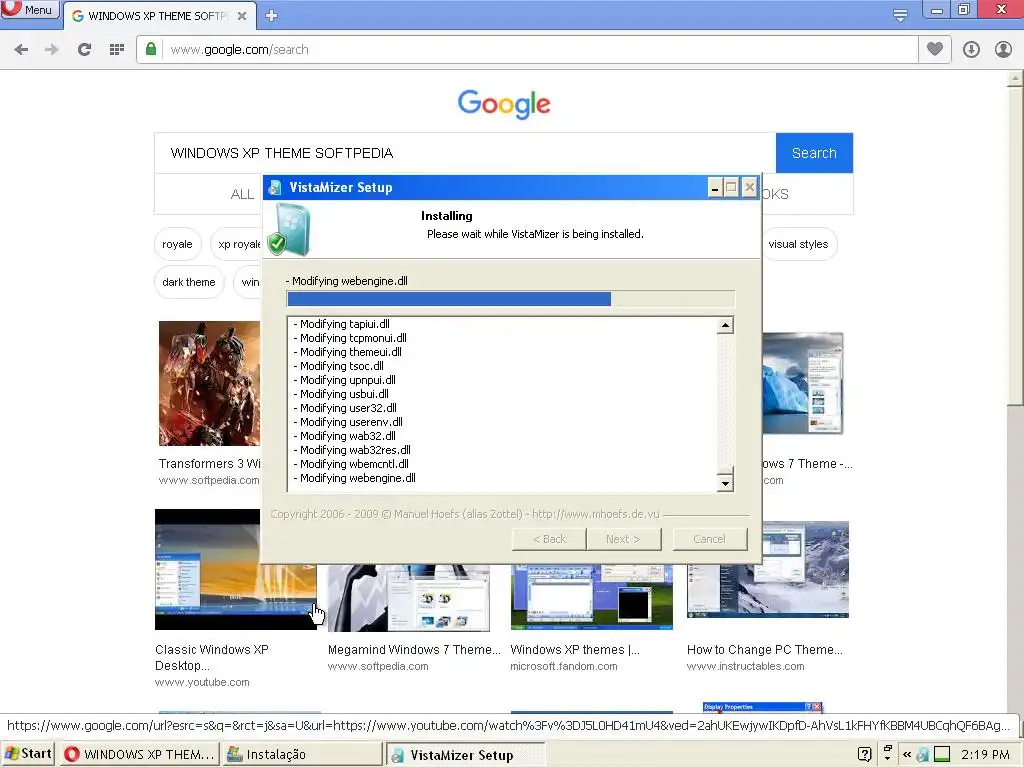This screenshot has height=768, width=1024.
Task: Click the install log scroll up arrow
Action: [725, 325]
